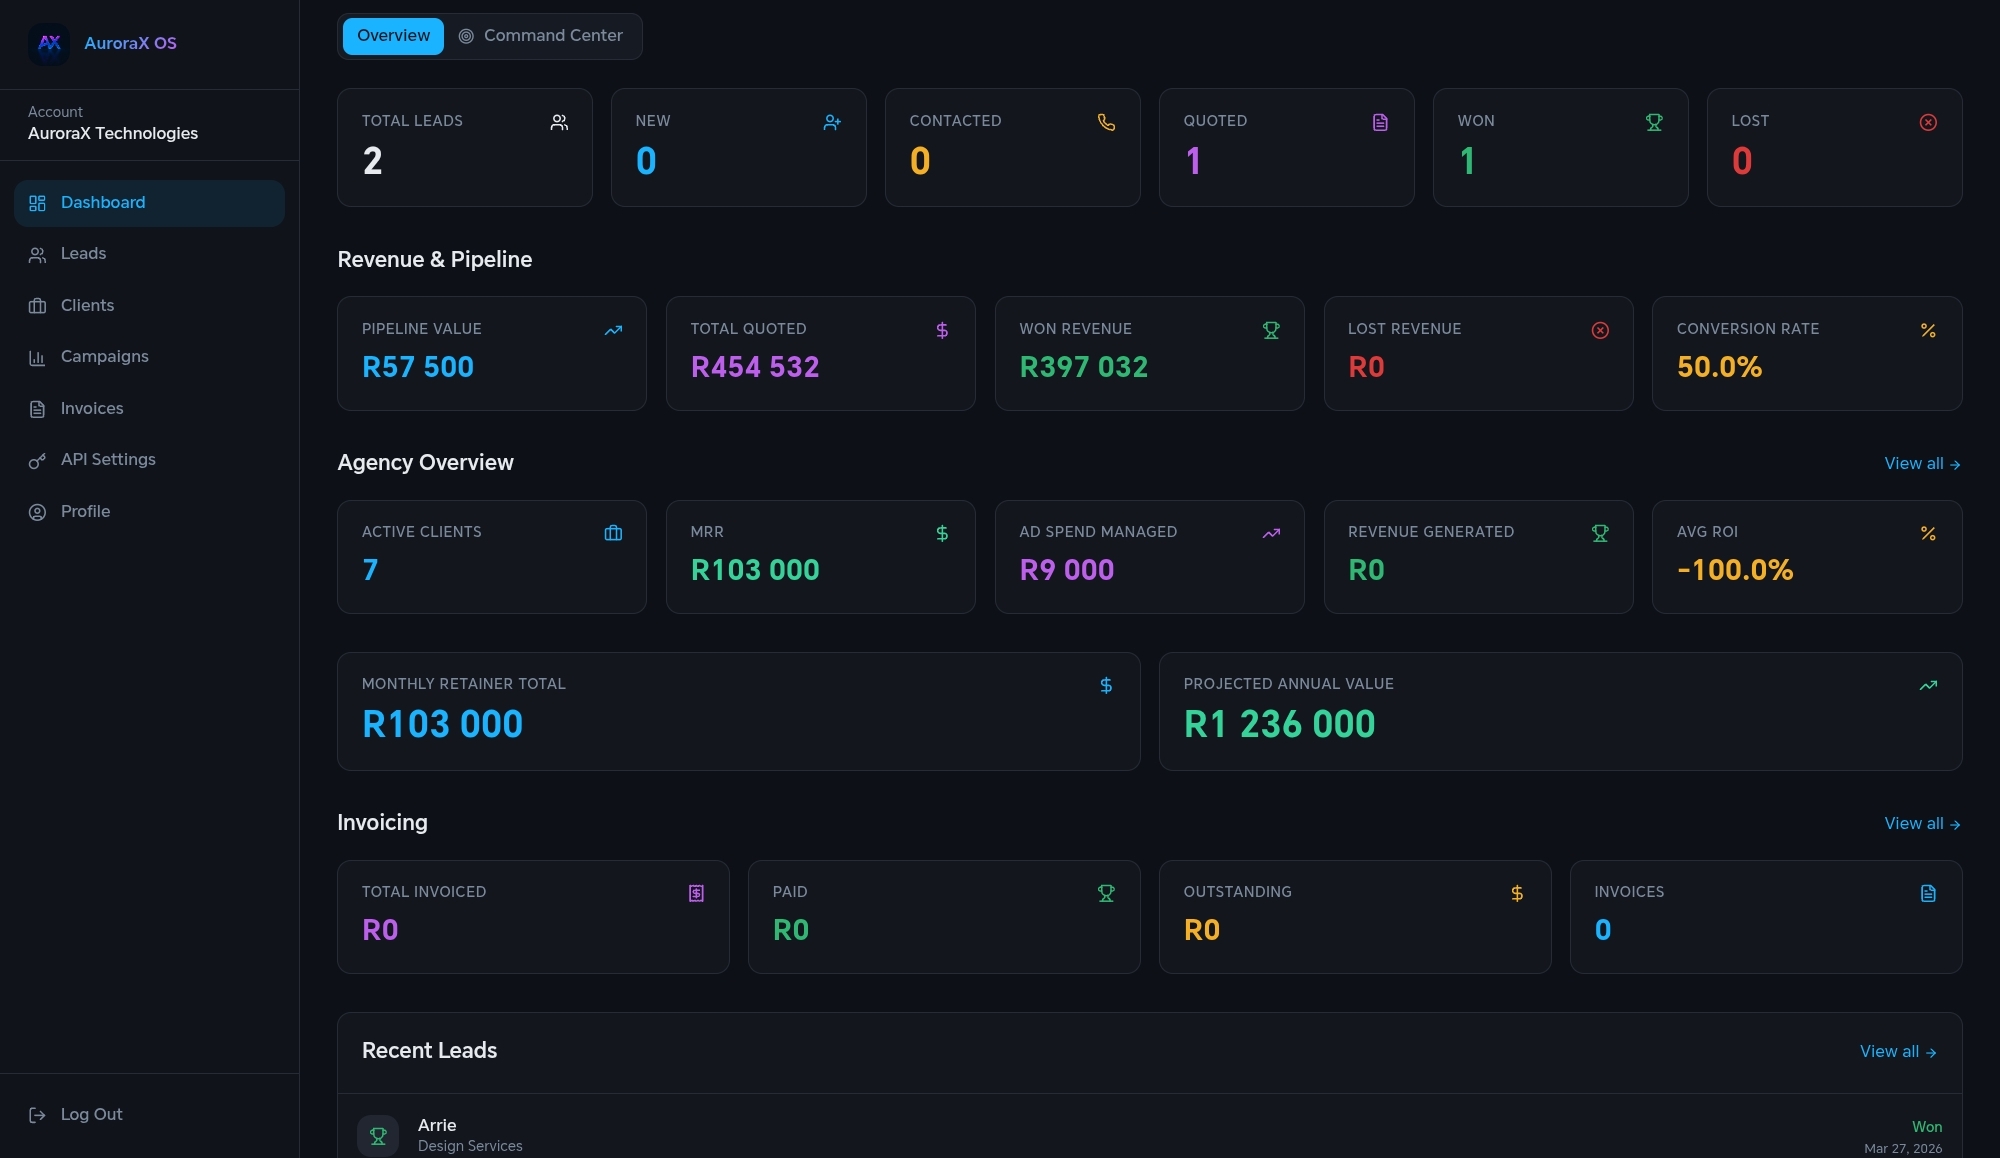Click the Invoices card file icon
The height and width of the screenshot is (1158, 2000).
[1928, 893]
